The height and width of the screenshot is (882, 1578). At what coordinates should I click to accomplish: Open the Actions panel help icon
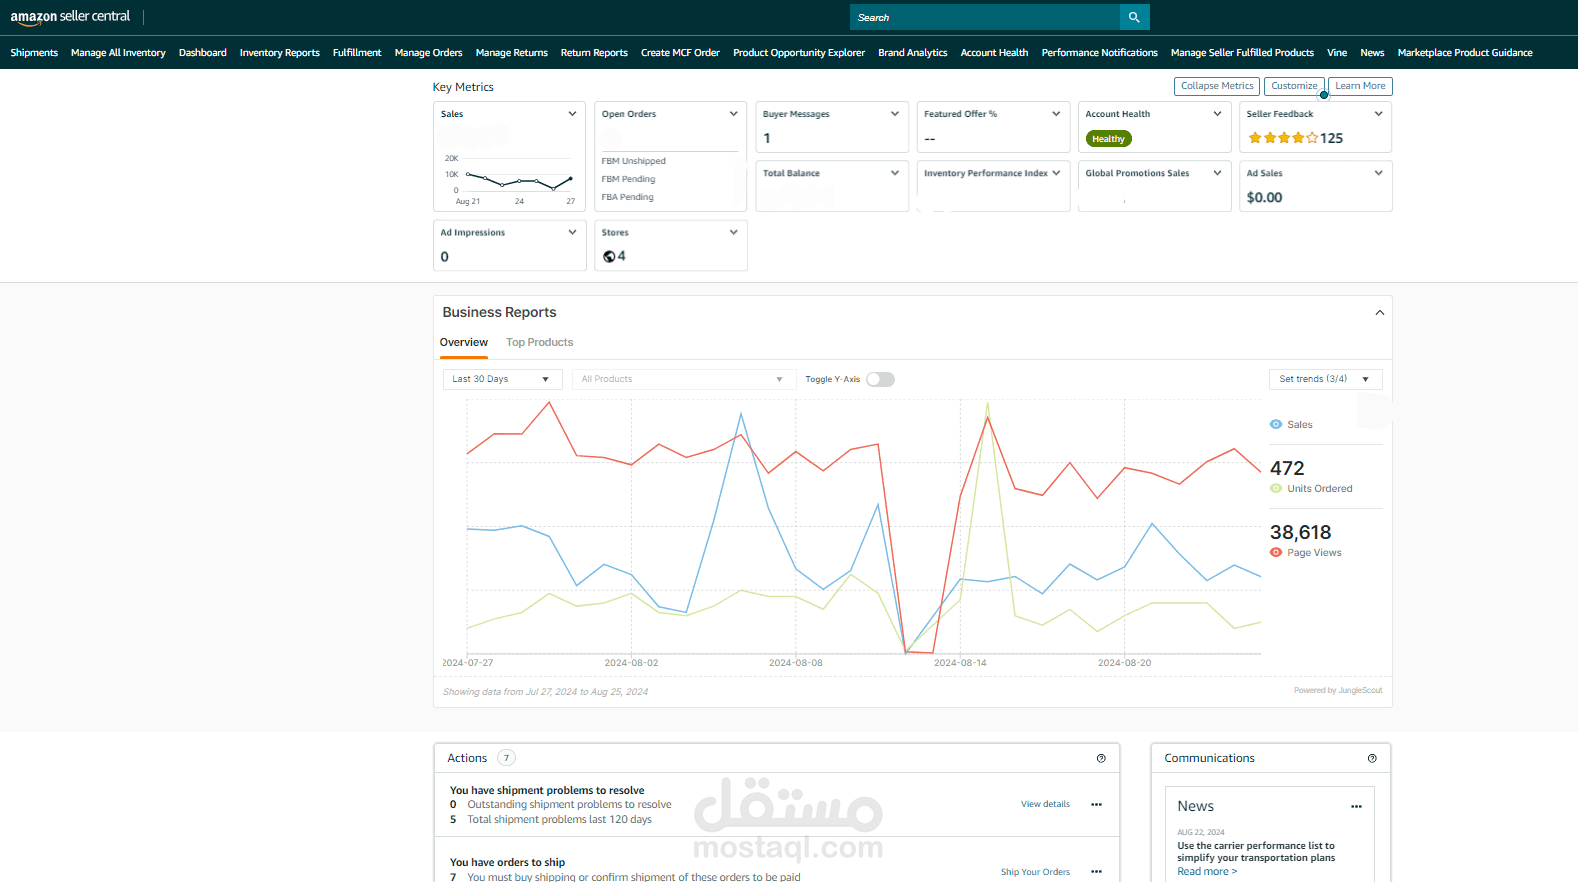(1101, 758)
